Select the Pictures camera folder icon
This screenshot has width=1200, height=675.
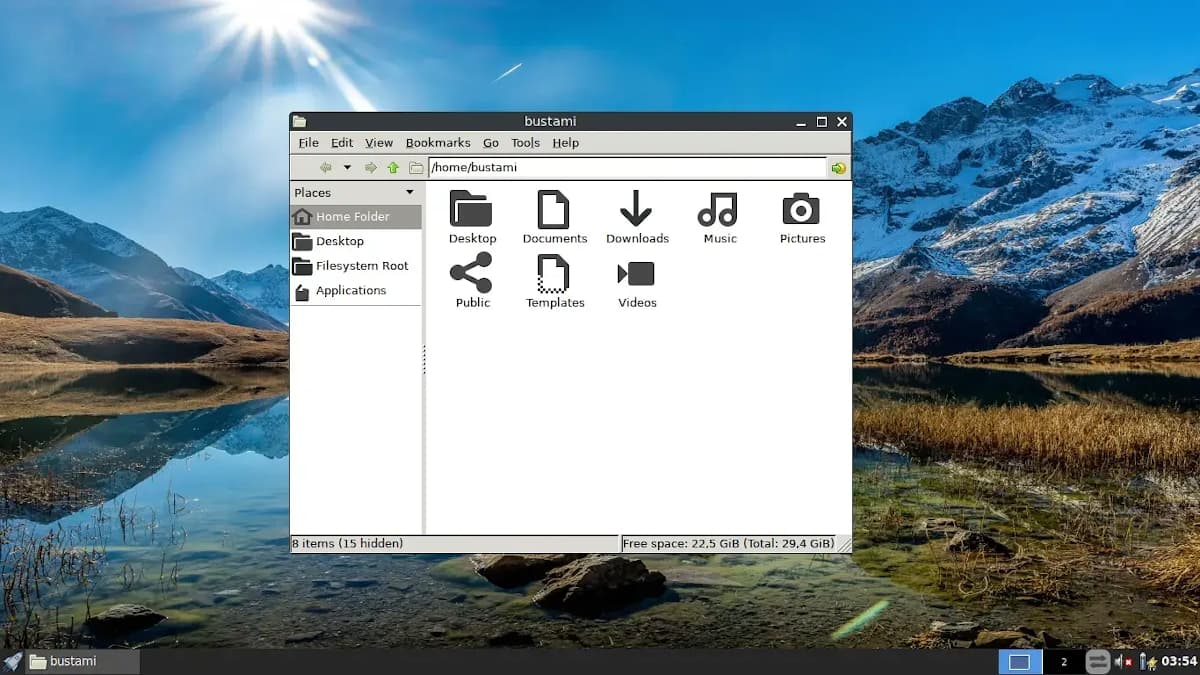(801, 210)
